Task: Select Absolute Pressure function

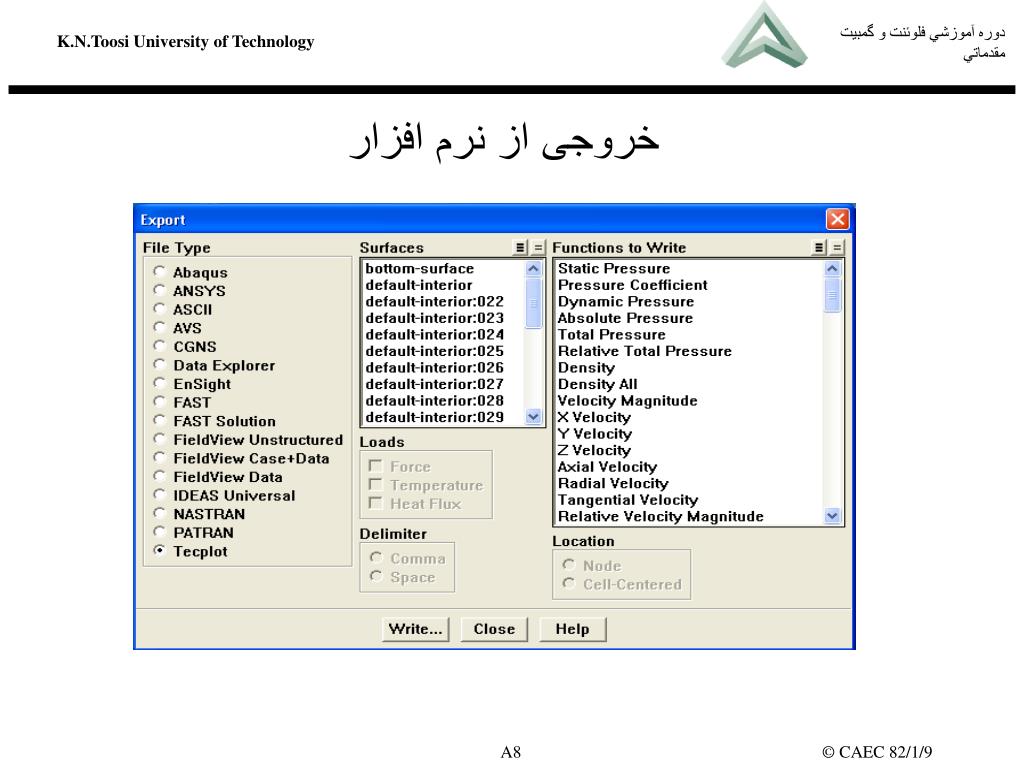Action: pyautogui.click(x=689, y=318)
